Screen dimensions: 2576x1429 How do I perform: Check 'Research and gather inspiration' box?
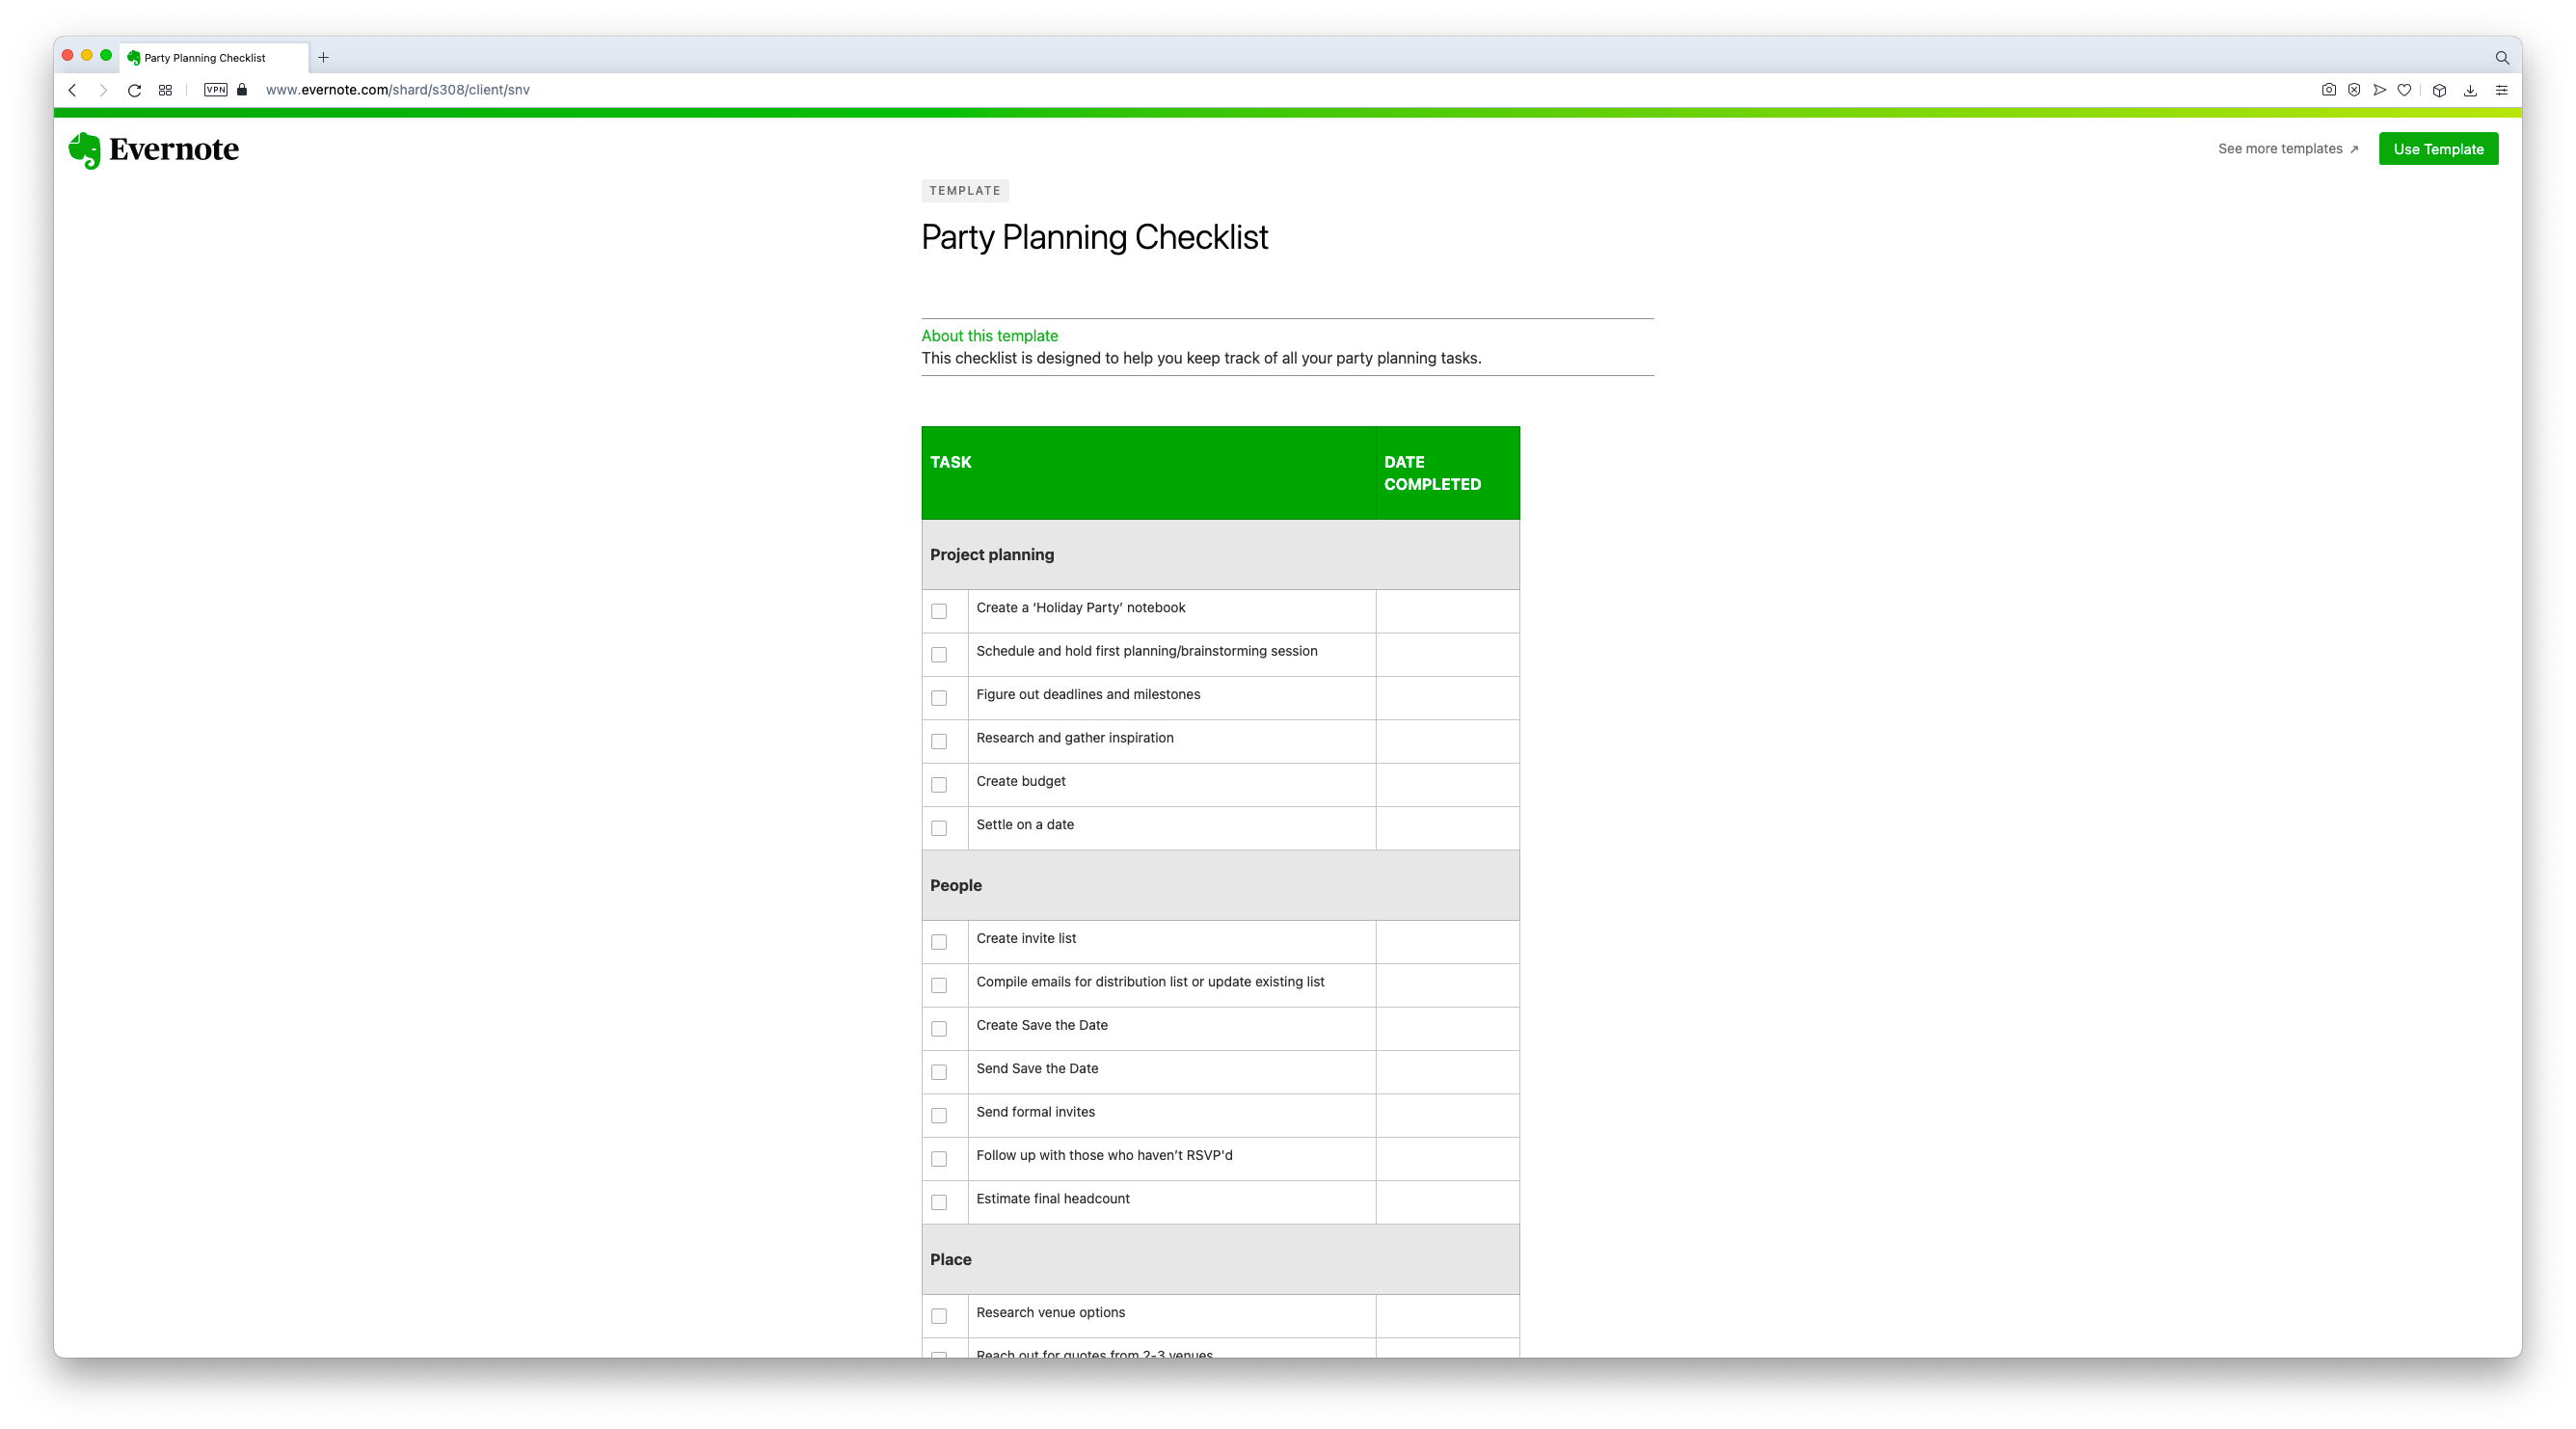click(939, 741)
